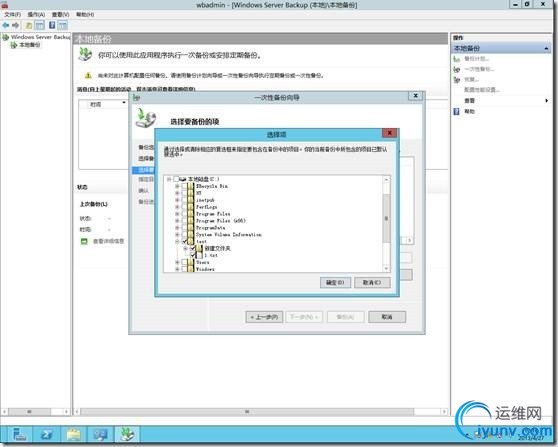Click the Windows Server Backup taskbar icon

127,434
